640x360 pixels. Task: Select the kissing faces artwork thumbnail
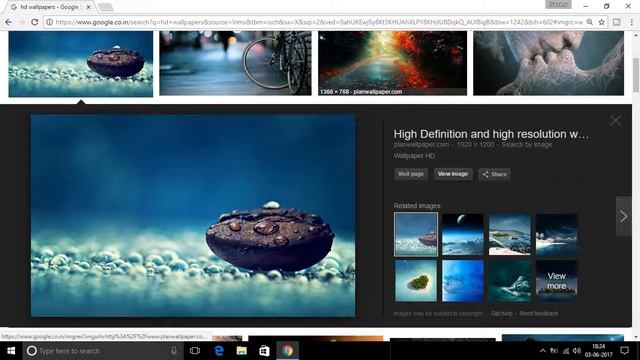point(548,63)
